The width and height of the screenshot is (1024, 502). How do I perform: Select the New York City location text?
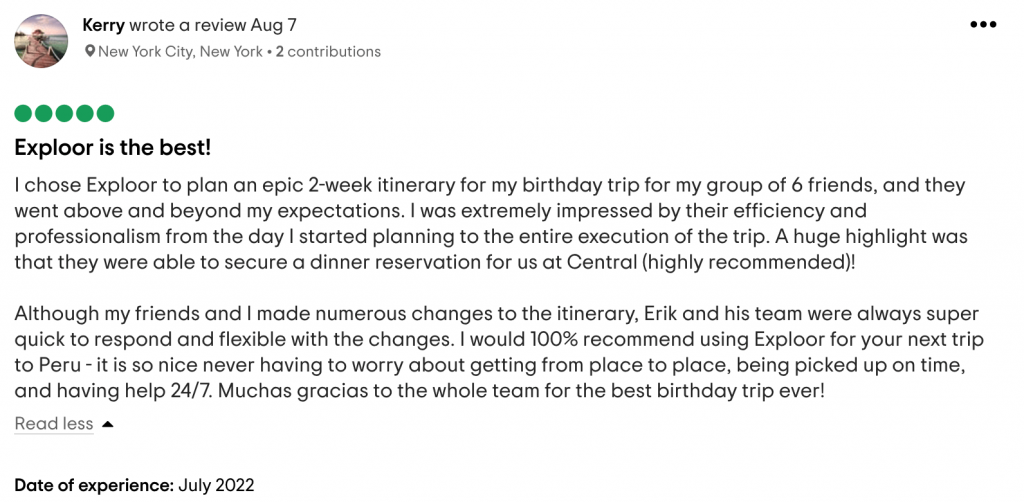point(180,51)
